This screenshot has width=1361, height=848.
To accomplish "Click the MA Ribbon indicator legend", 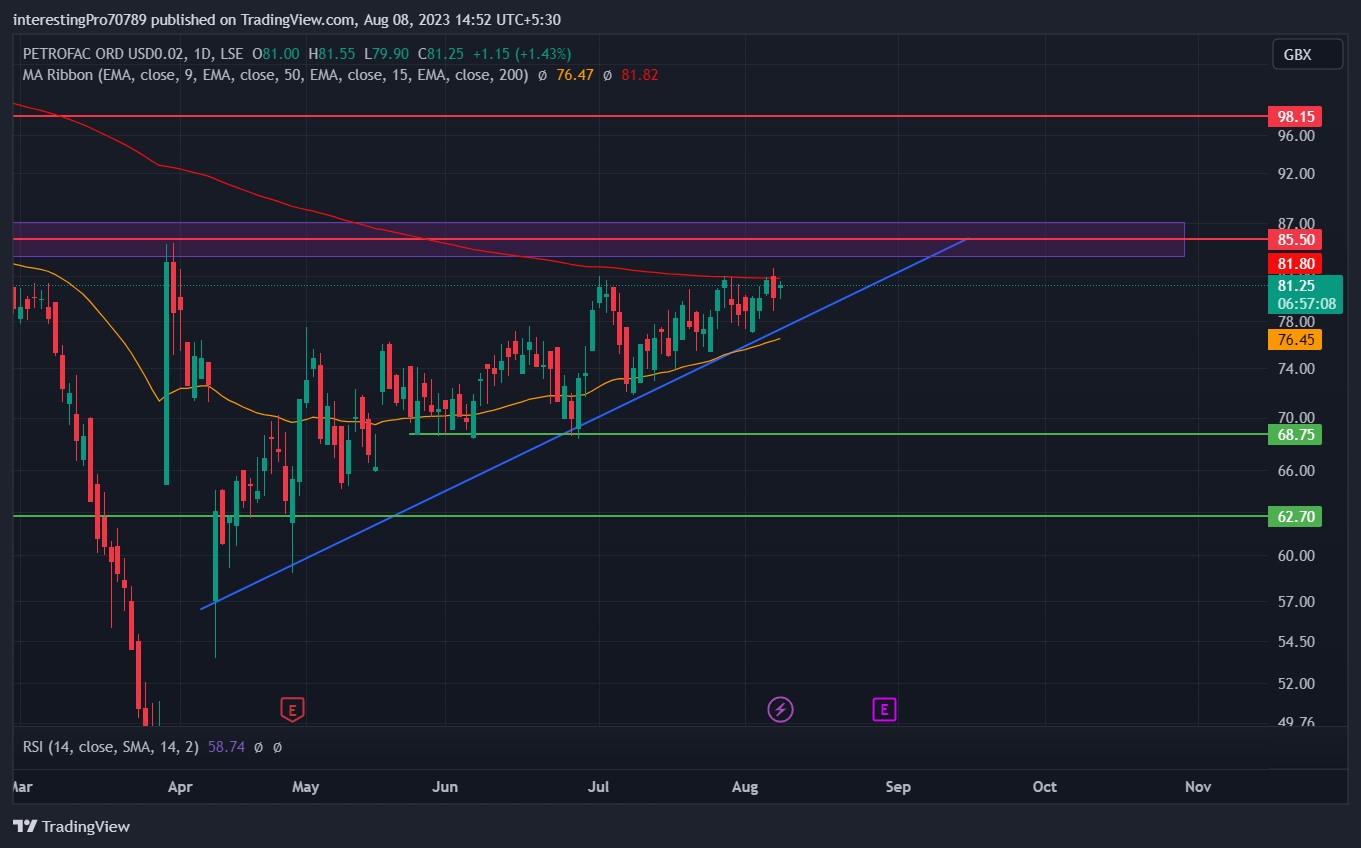I will [x=275, y=75].
